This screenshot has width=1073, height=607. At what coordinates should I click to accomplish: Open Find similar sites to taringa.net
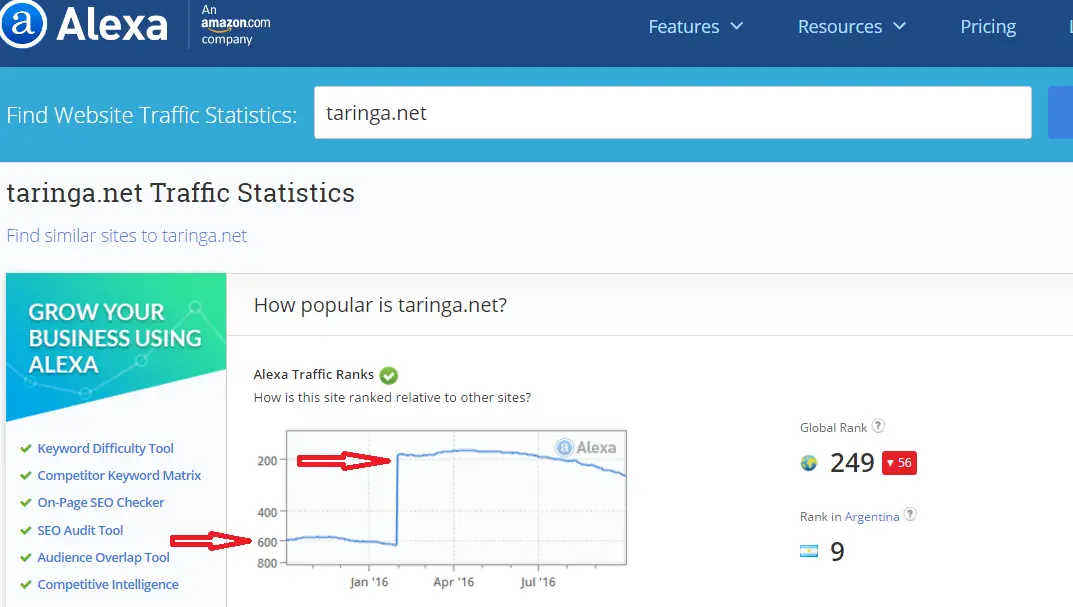pyautogui.click(x=127, y=235)
